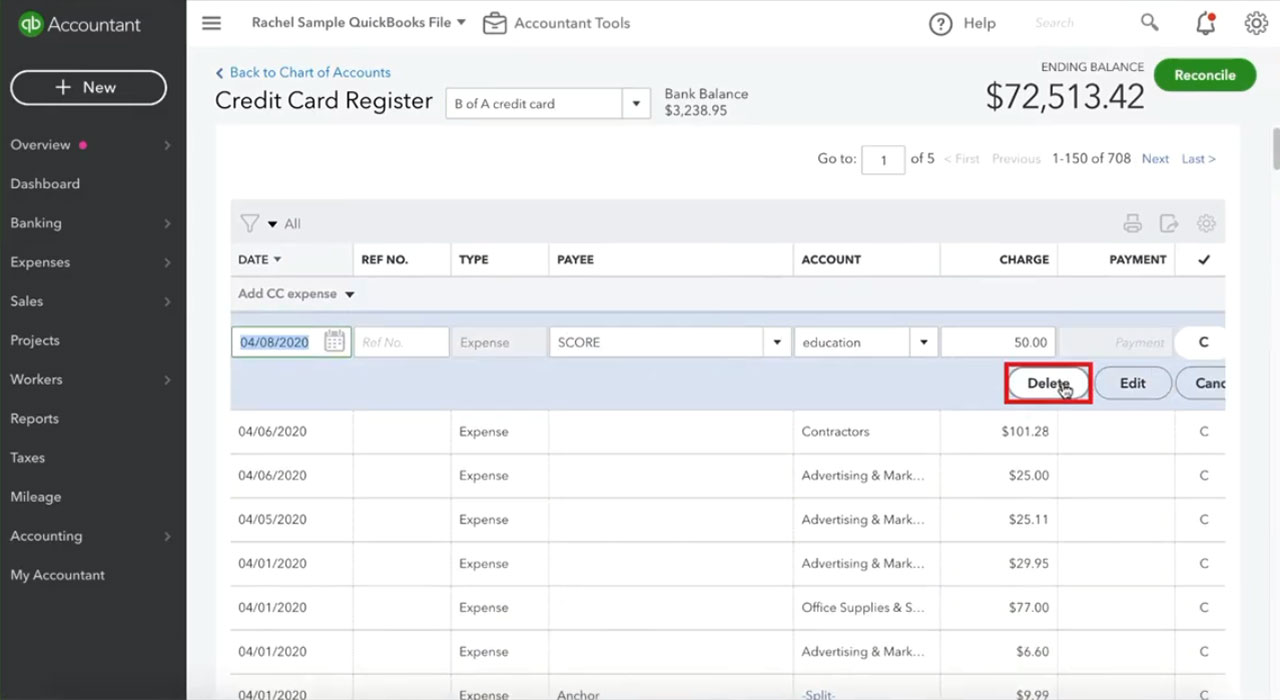Open the hamburger navigation menu
The width and height of the screenshot is (1280, 700).
(211, 23)
